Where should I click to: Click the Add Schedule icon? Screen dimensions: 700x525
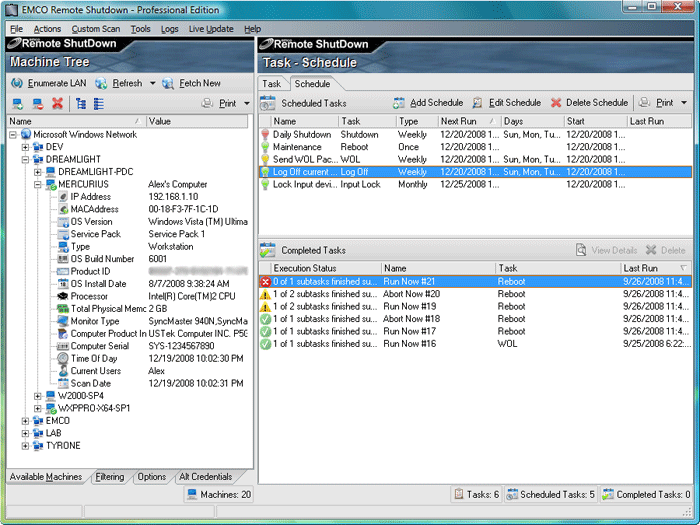[x=399, y=103]
